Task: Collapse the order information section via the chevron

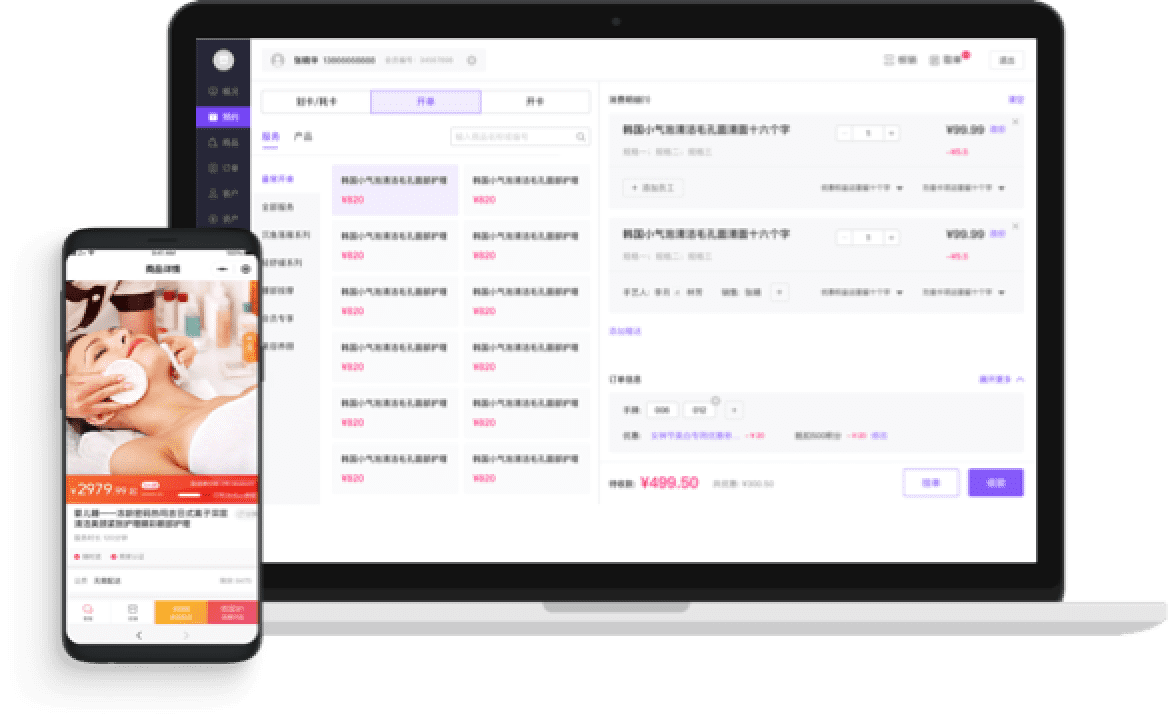Action: [x=1019, y=379]
